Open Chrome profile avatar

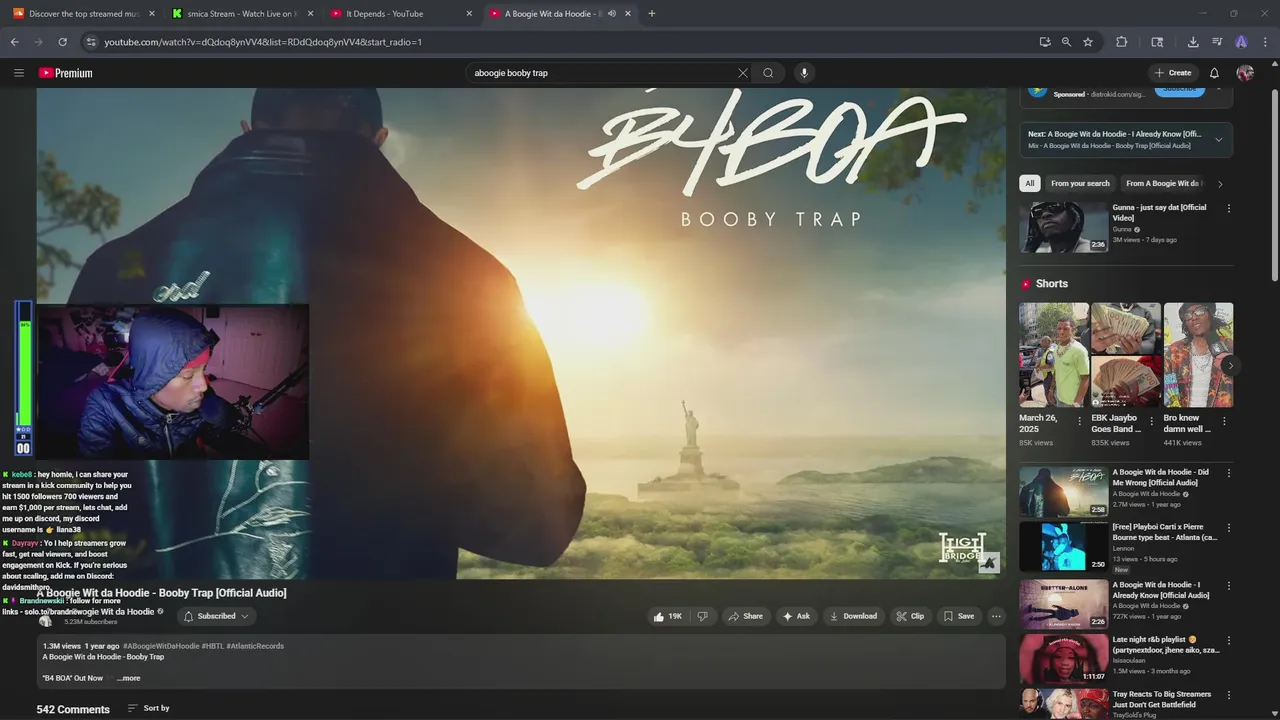pos(1241,42)
